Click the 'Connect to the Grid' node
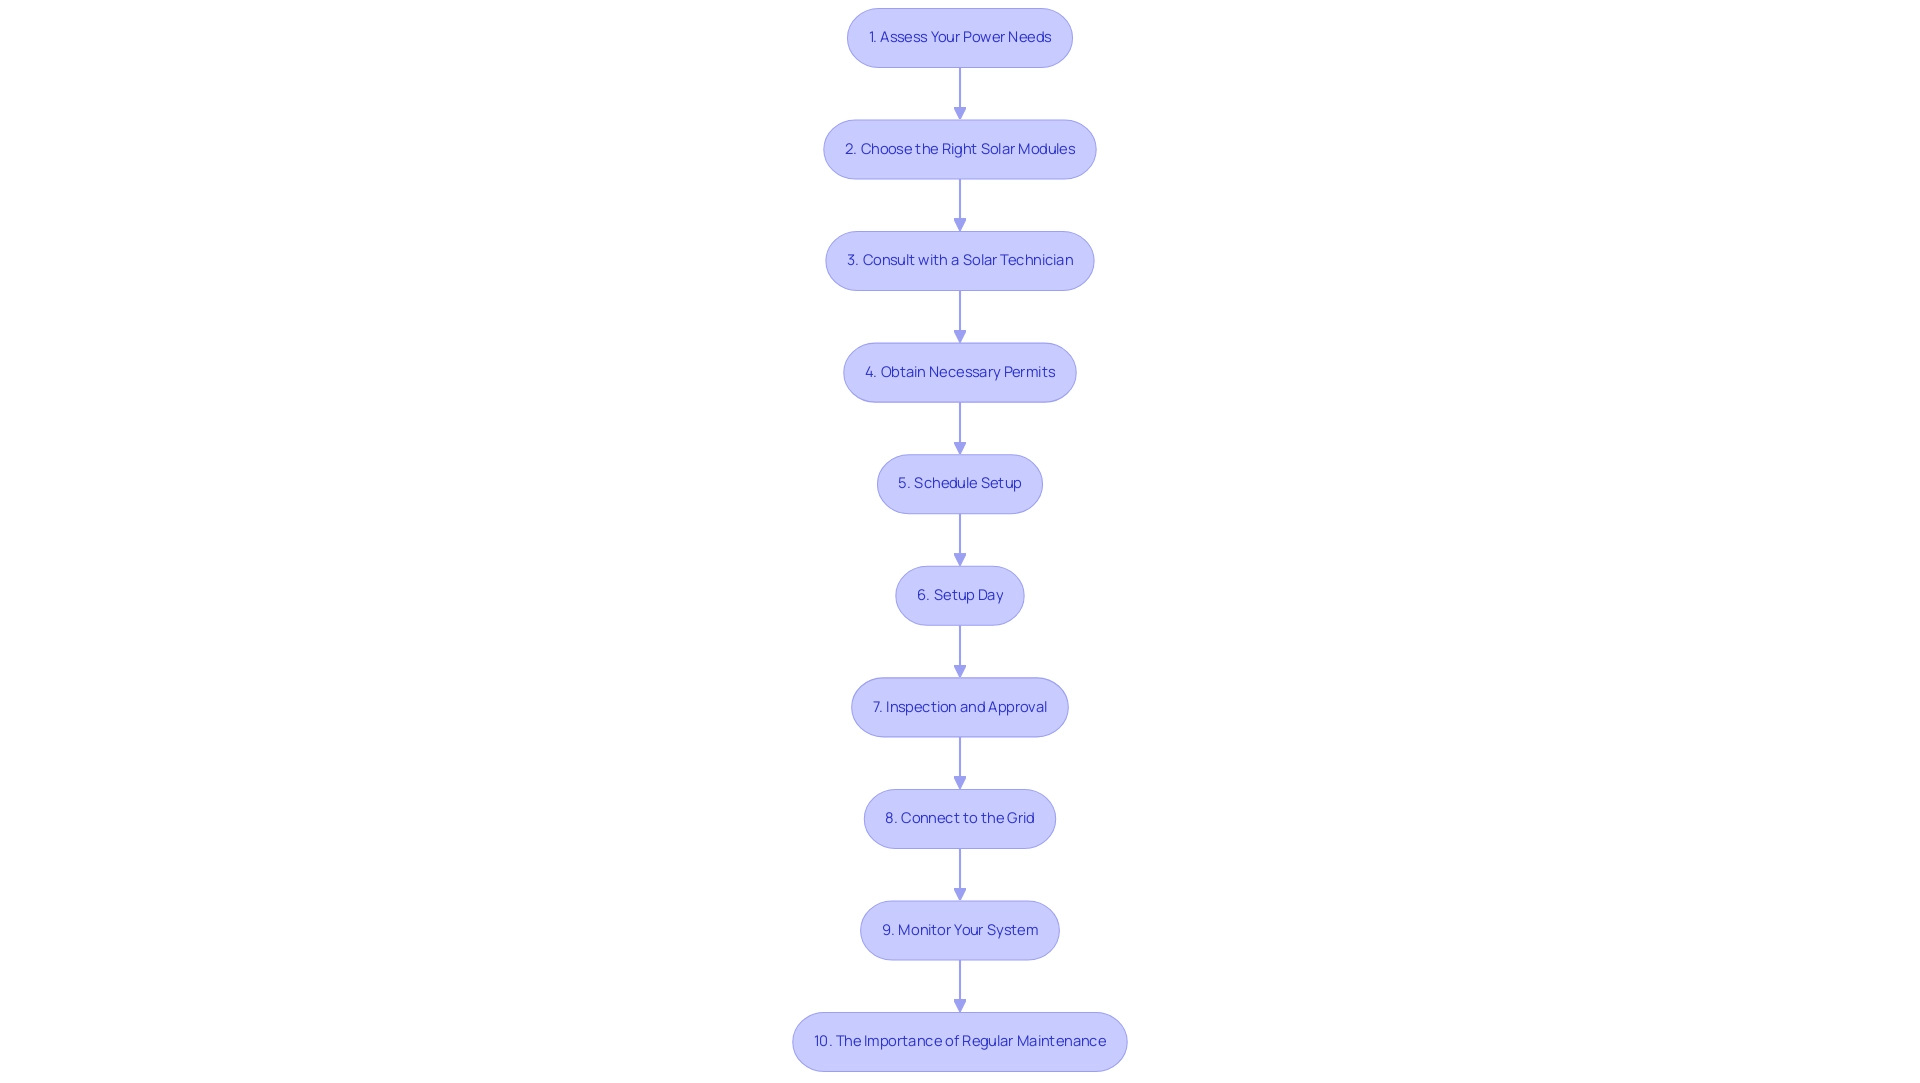Screen dimensions: 1920x1083 pos(959,817)
